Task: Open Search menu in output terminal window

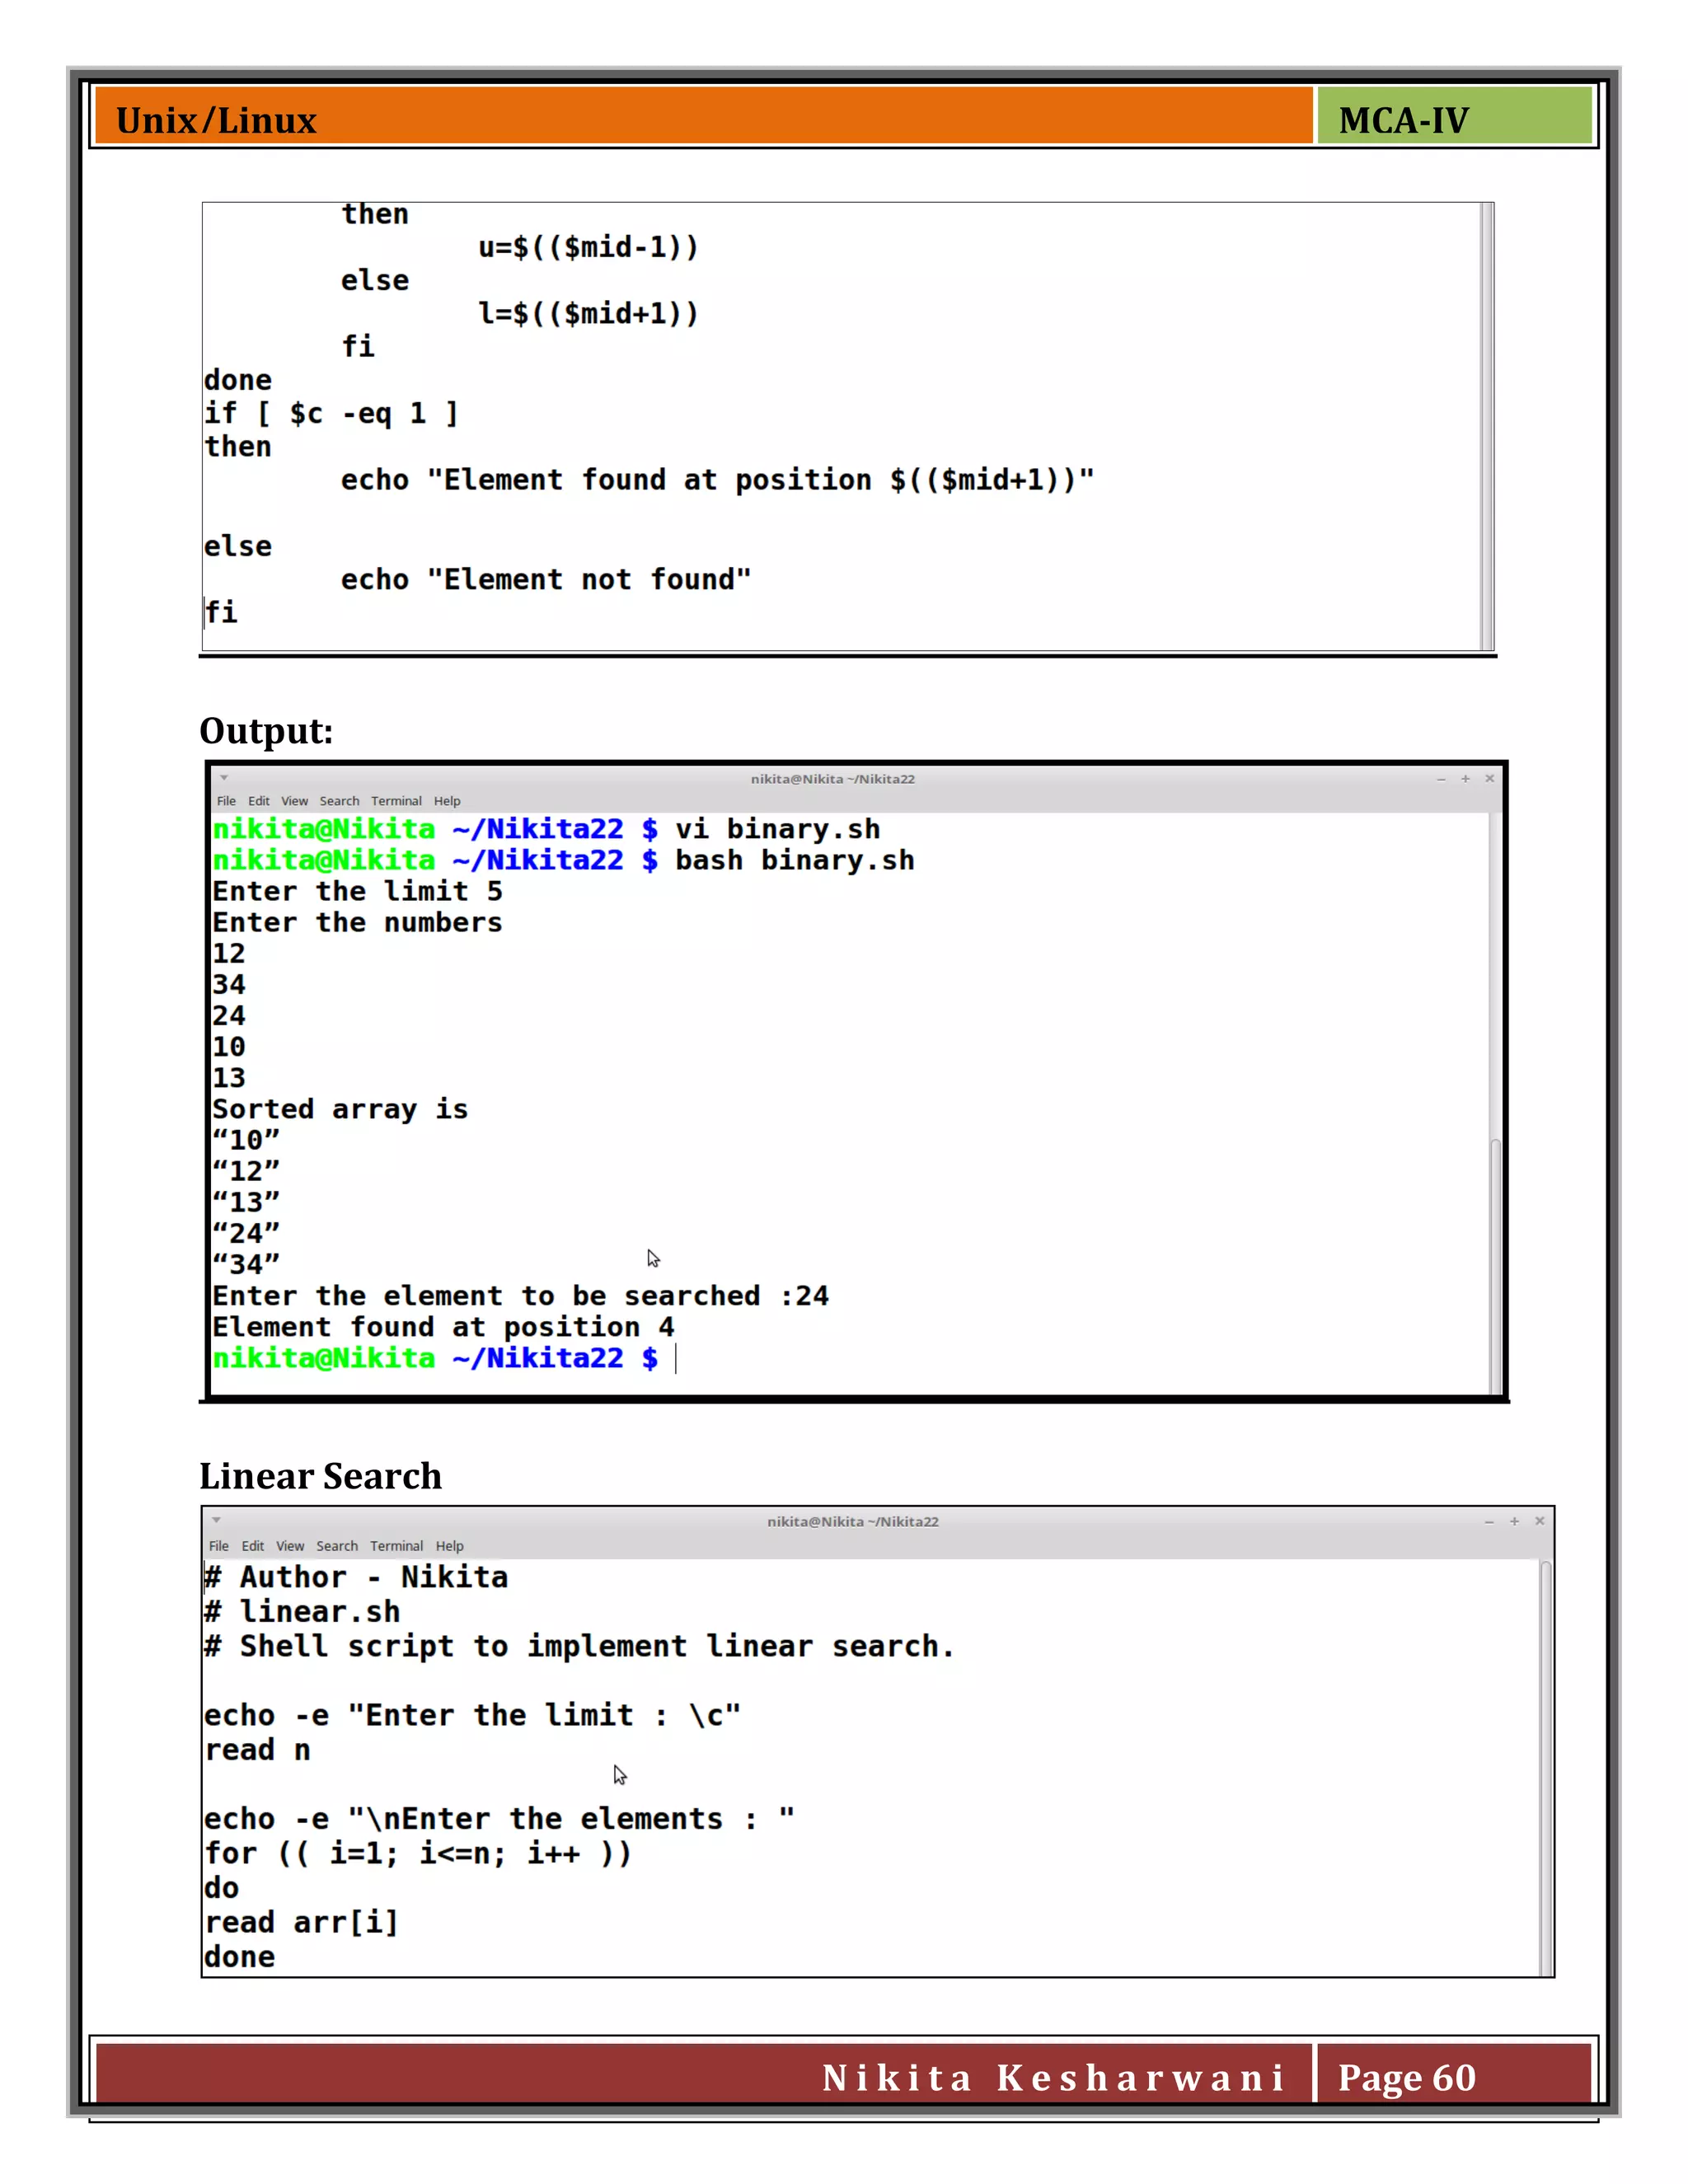Action: 339,801
